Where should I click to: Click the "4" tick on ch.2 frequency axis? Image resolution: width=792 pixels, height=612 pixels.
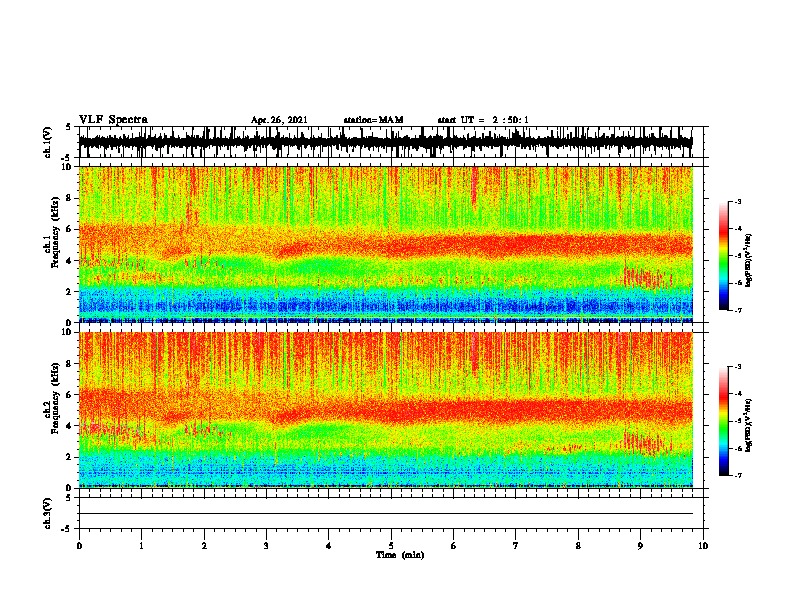point(70,426)
